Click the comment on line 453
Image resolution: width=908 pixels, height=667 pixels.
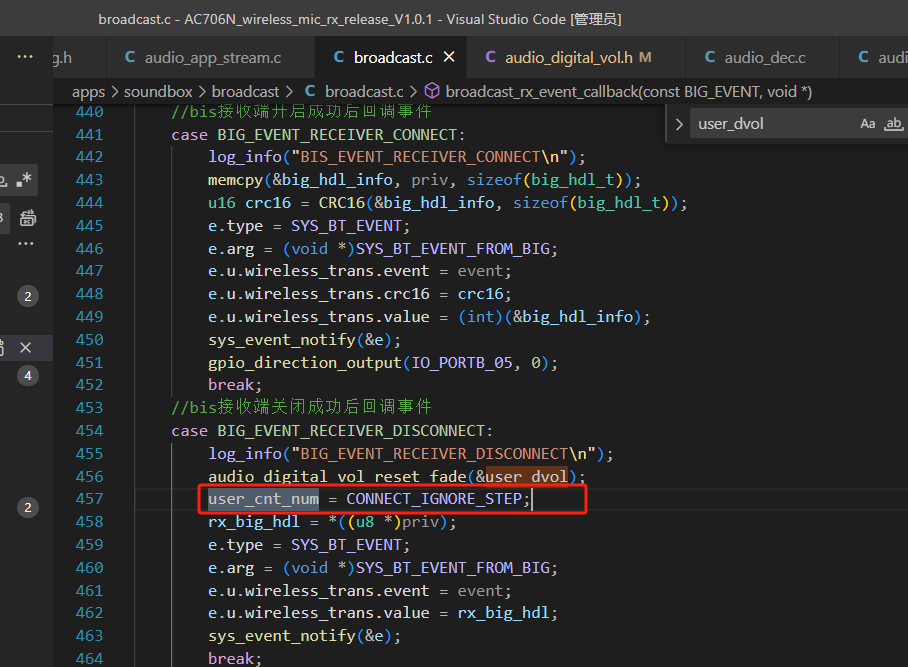pos(302,407)
